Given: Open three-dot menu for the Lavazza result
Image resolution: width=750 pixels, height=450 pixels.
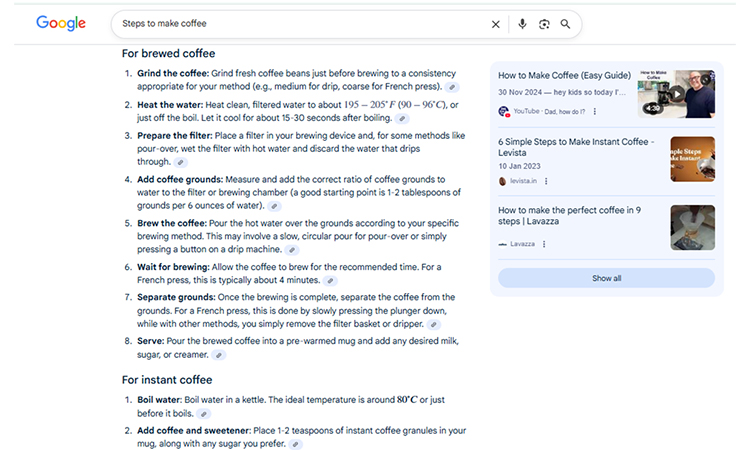Looking at the screenshot, I should tap(545, 244).
